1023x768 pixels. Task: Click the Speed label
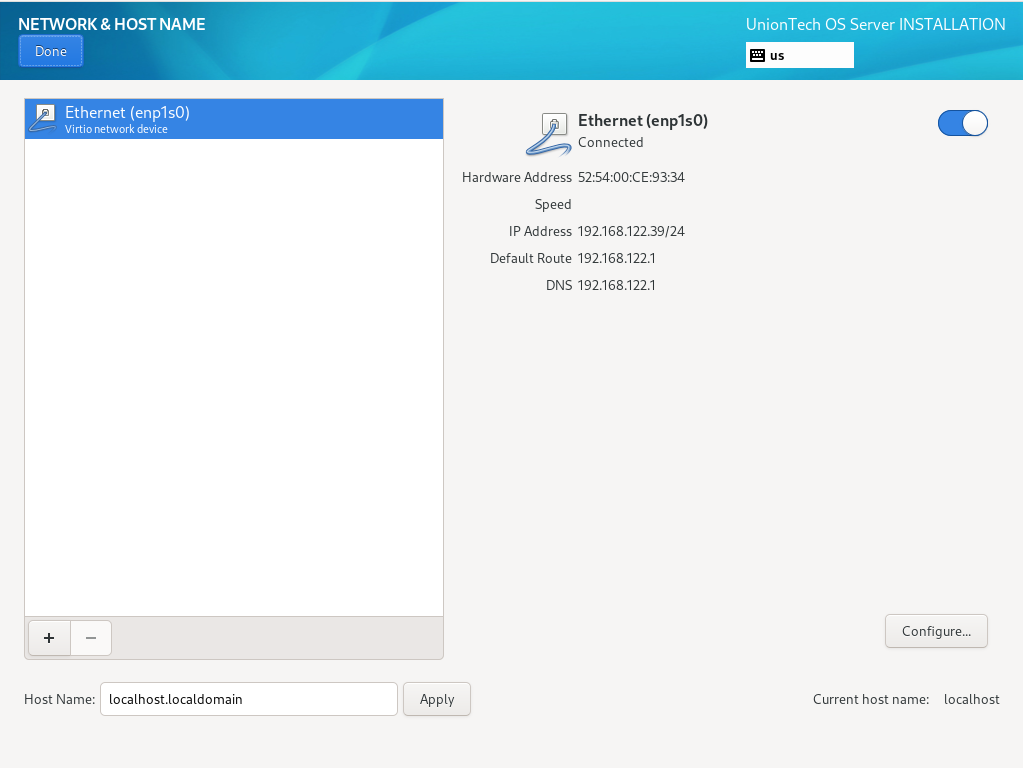click(553, 205)
